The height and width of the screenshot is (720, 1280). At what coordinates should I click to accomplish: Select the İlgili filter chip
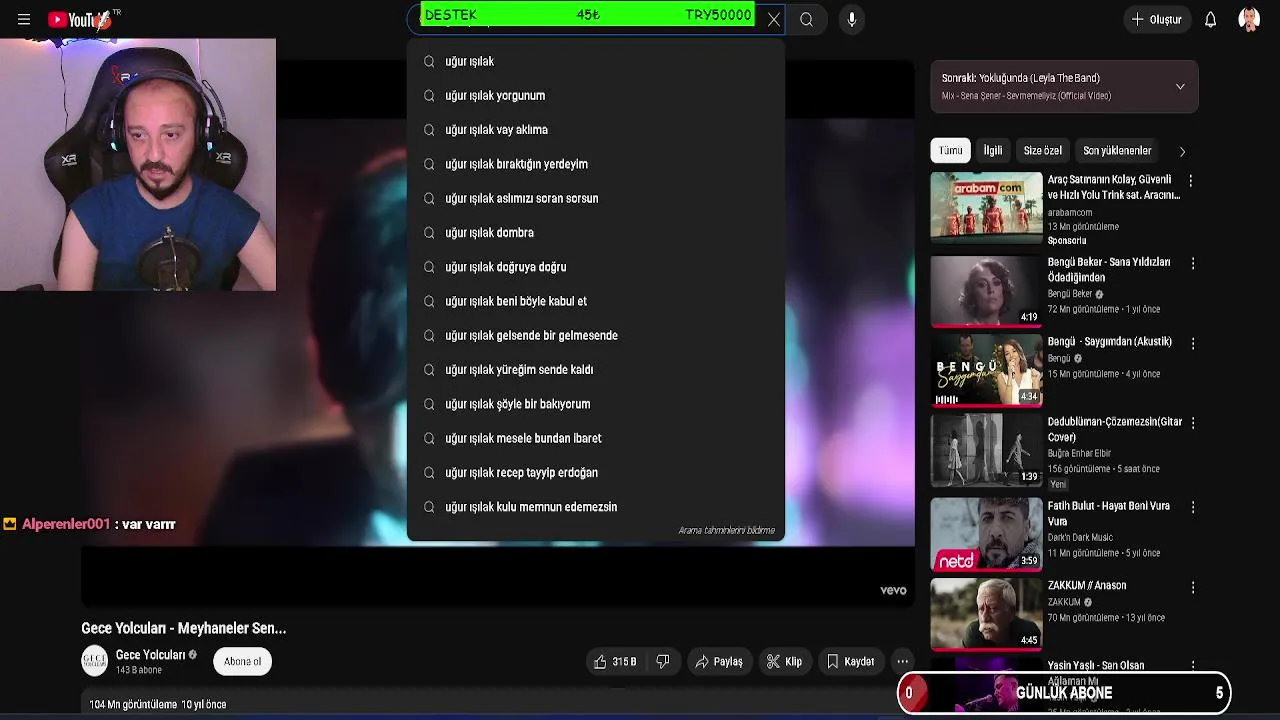992,150
